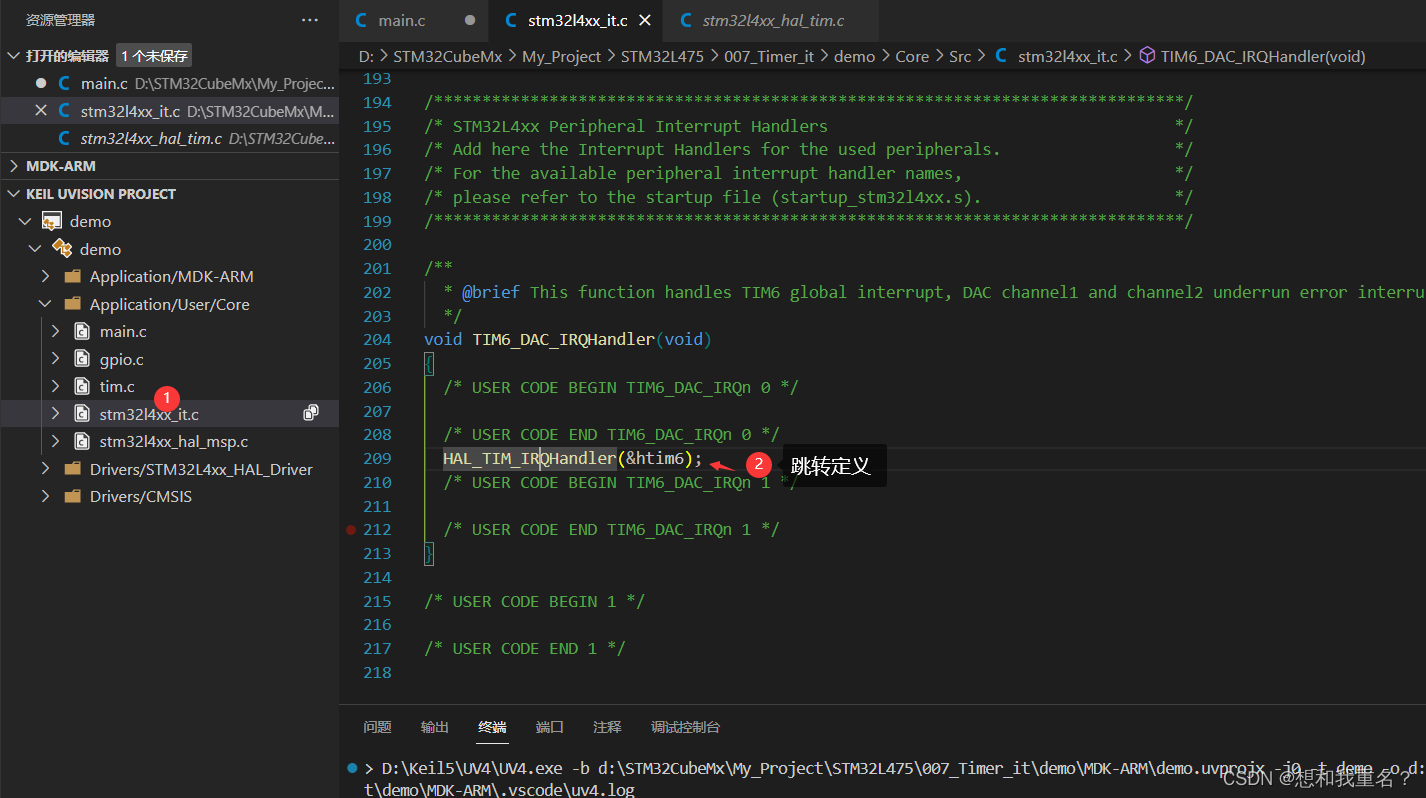
Task: Collapse the open editors section
Action: (x=13, y=56)
